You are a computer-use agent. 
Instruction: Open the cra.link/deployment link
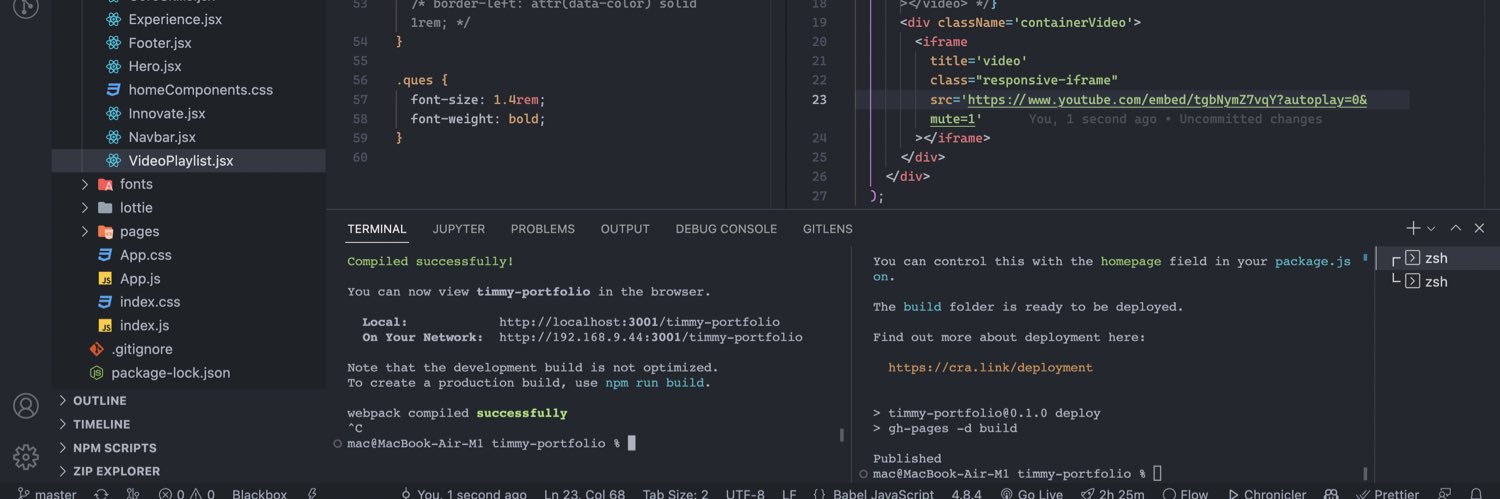[991, 367]
